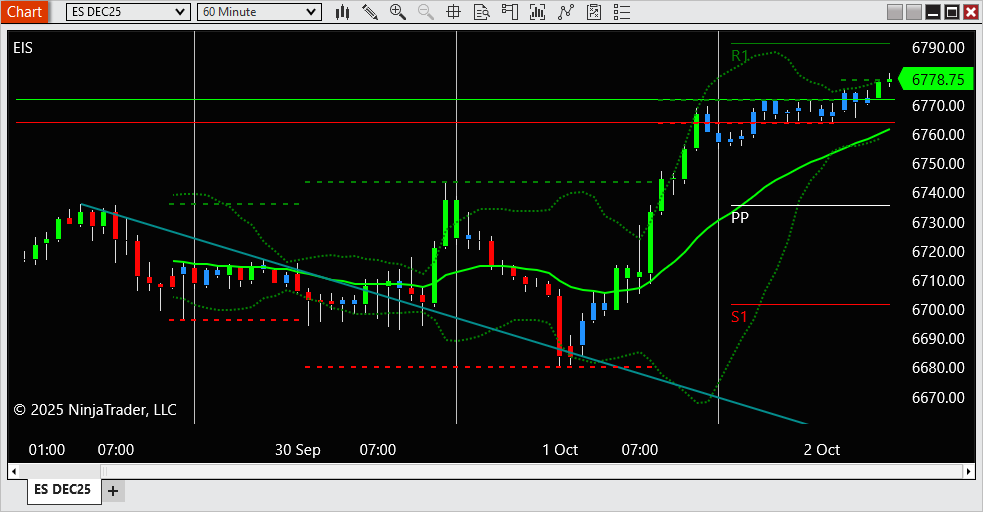Click the 01:00 time axis label
Image resolution: width=983 pixels, height=512 pixels.
point(47,450)
